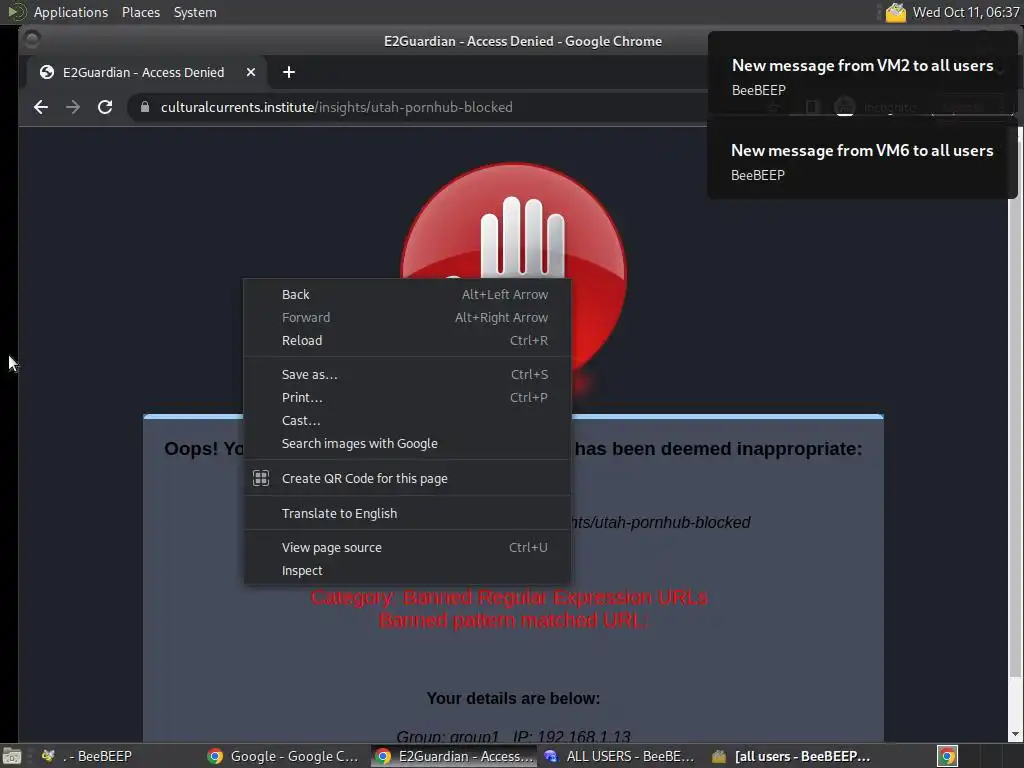Click the Chrome icon at taskbar right end

948,756
